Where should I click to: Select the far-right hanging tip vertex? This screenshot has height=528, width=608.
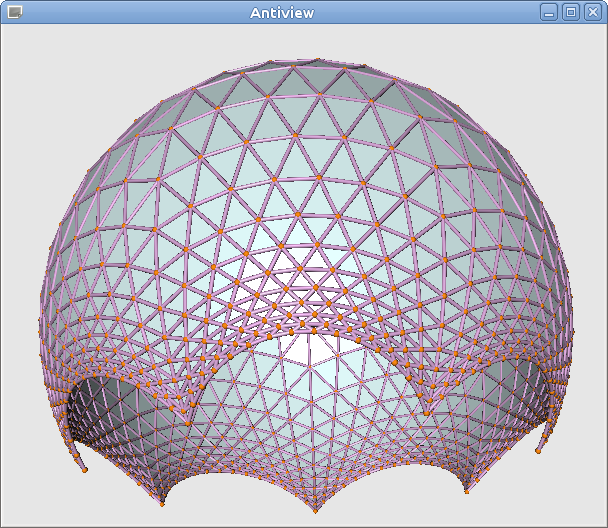538,452
